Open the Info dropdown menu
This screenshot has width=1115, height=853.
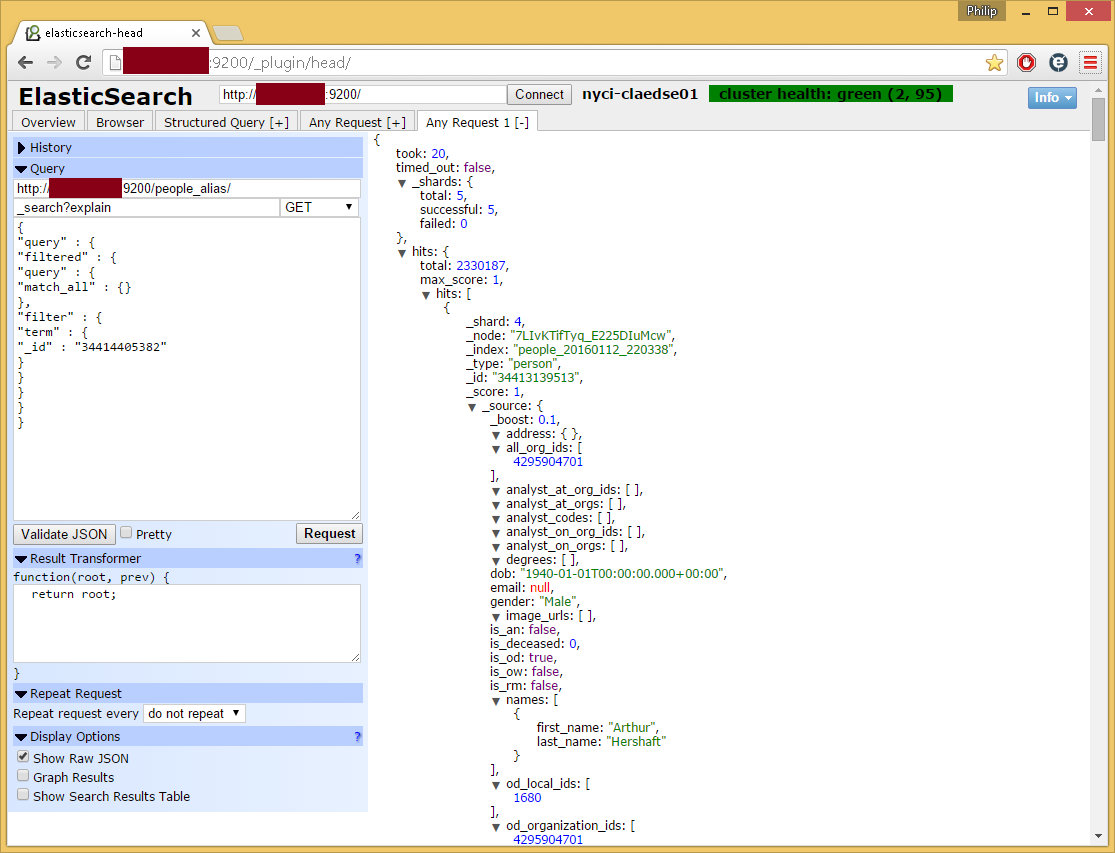click(x=1052, y=97)
